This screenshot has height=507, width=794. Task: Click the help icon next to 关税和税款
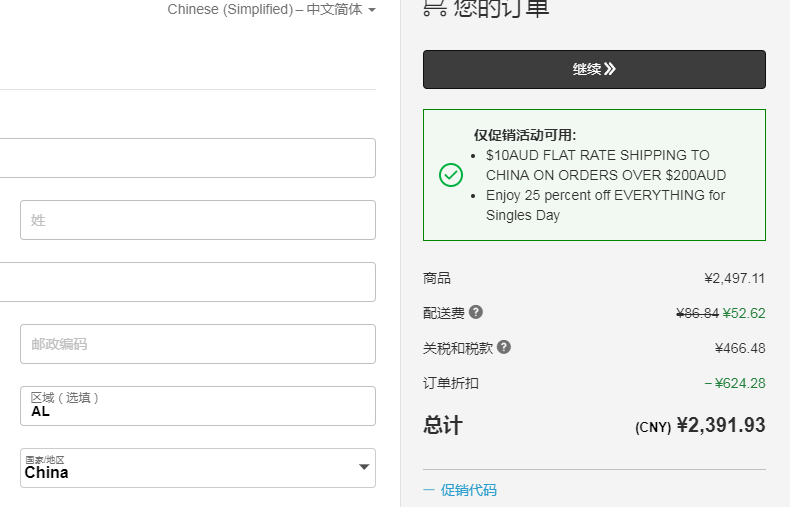(x=504, y=347)
